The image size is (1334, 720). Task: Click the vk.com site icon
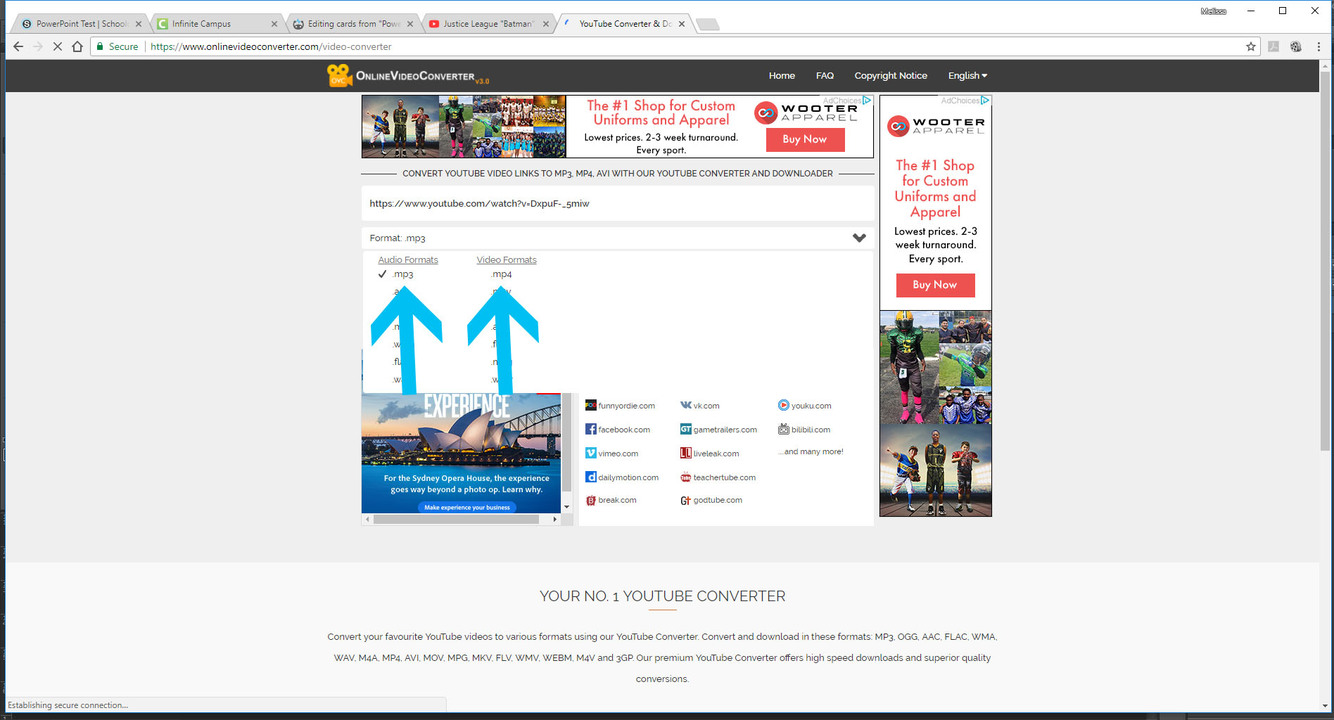(686, 405)
